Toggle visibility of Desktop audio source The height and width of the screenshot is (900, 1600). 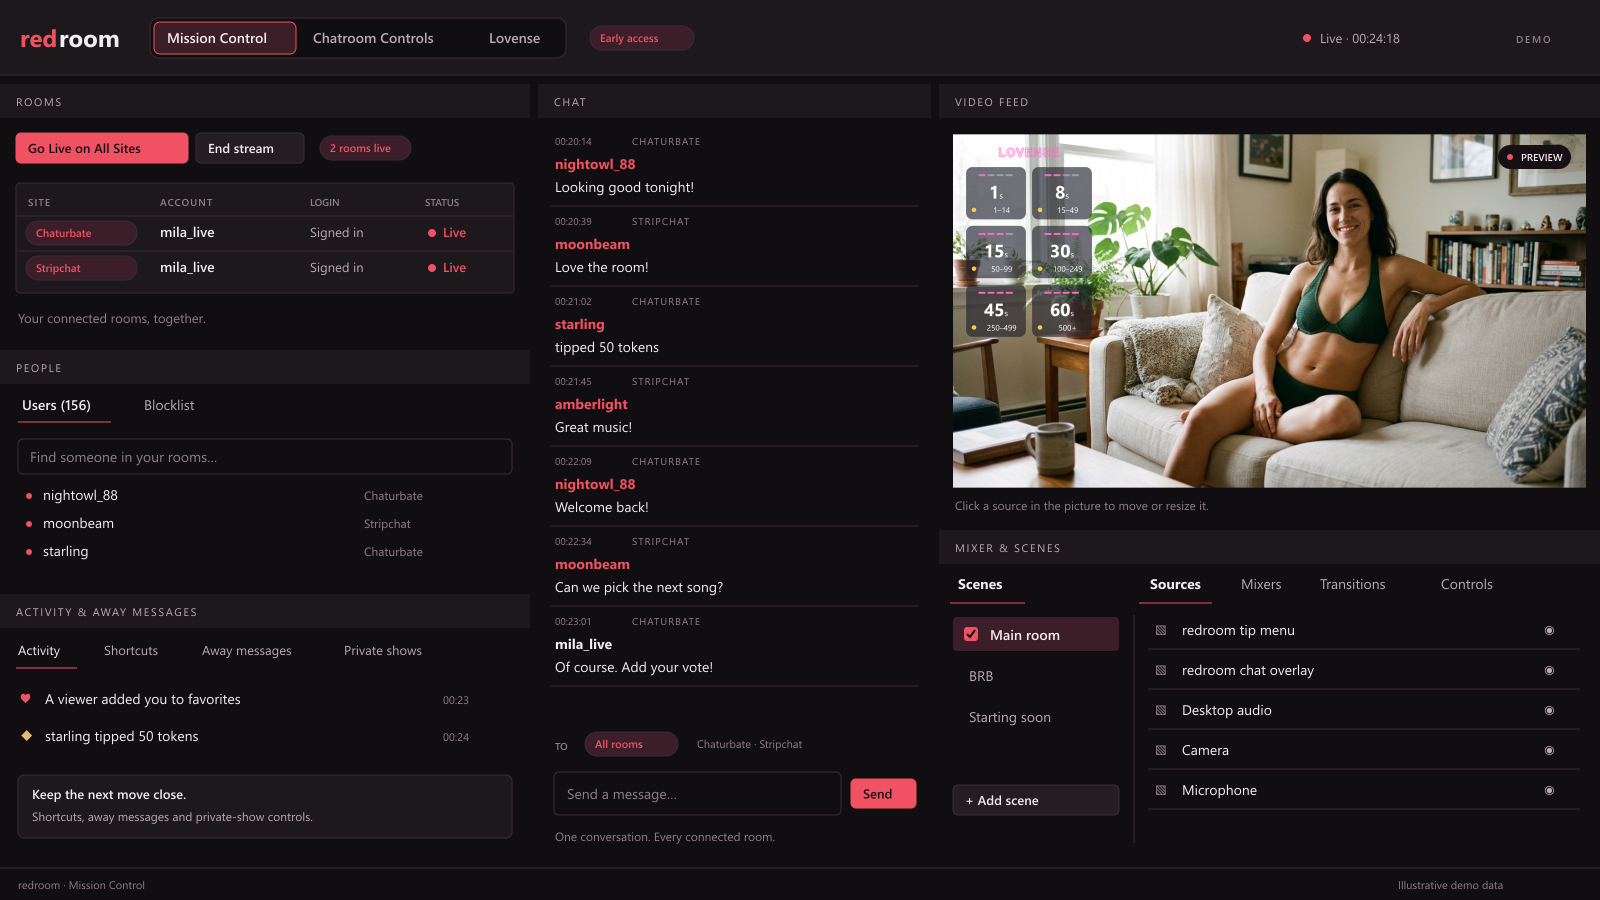point(1549,711)
